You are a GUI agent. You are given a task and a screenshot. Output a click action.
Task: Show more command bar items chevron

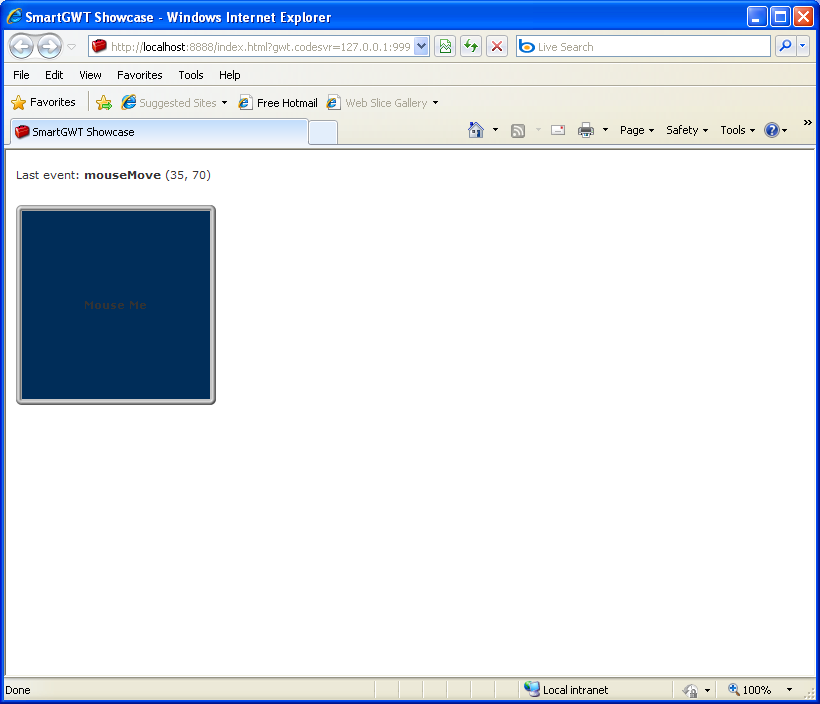point(807,122)
